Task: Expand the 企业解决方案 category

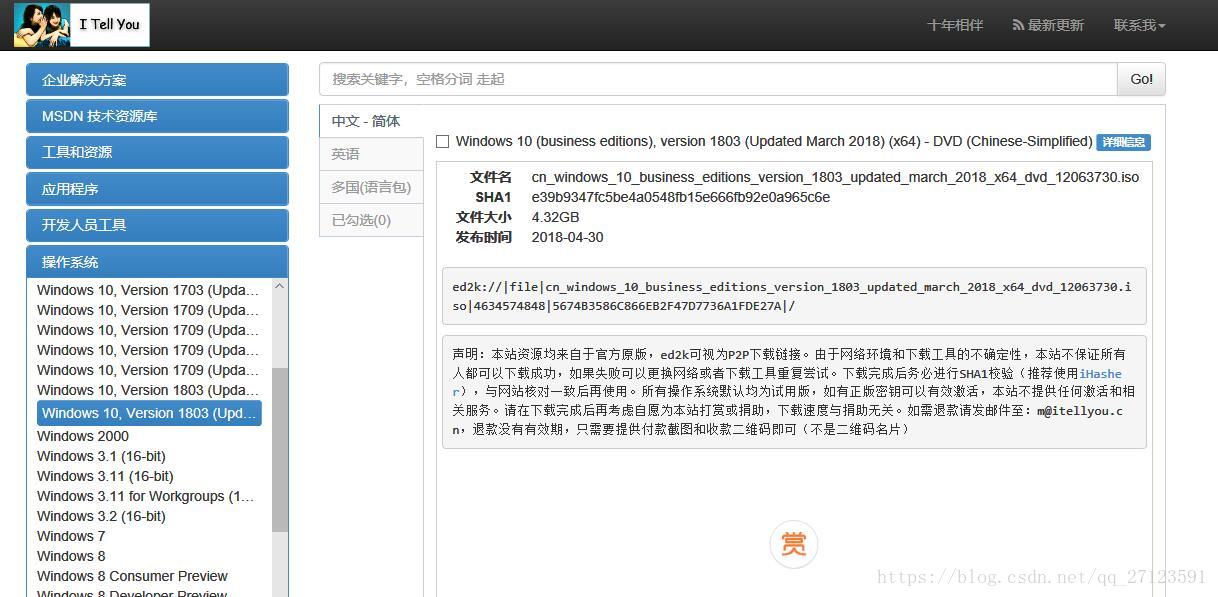Action: [157, 80]
